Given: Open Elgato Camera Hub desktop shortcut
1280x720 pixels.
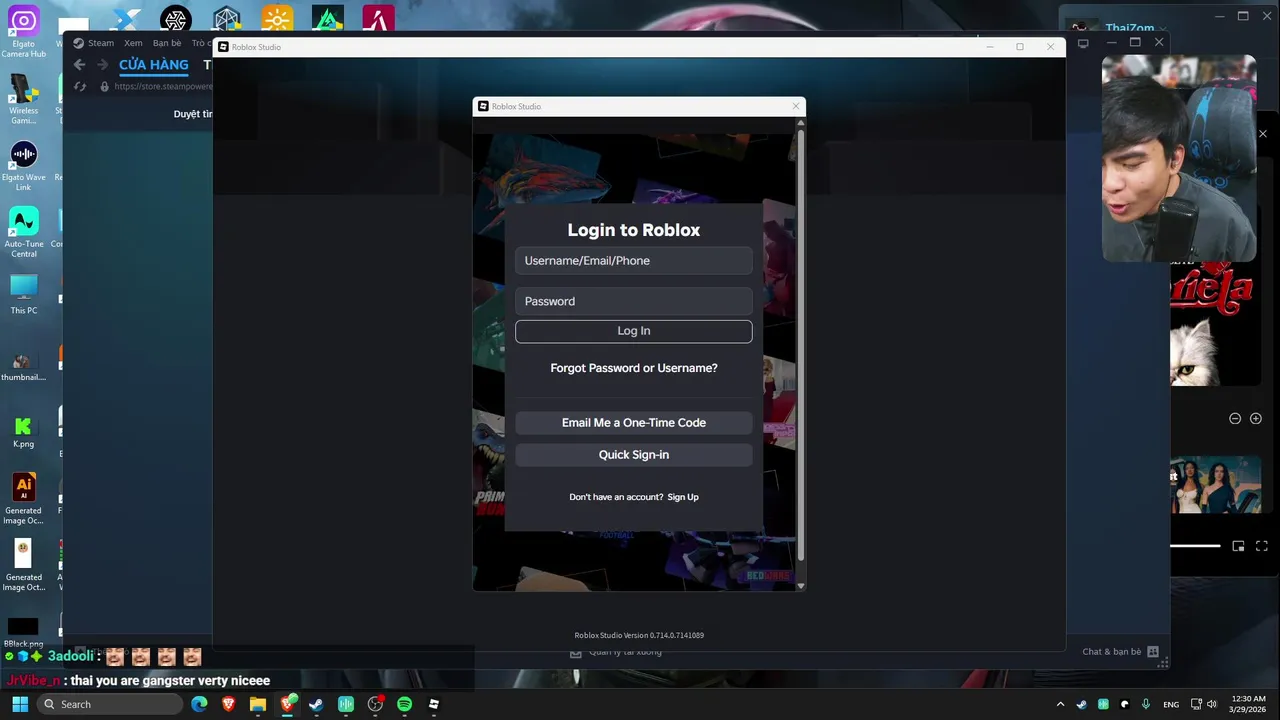Looking at the screenshot, I should click(23, 32).
